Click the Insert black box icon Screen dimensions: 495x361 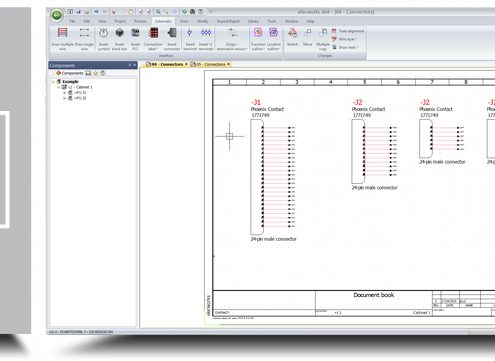click(119, 39)
